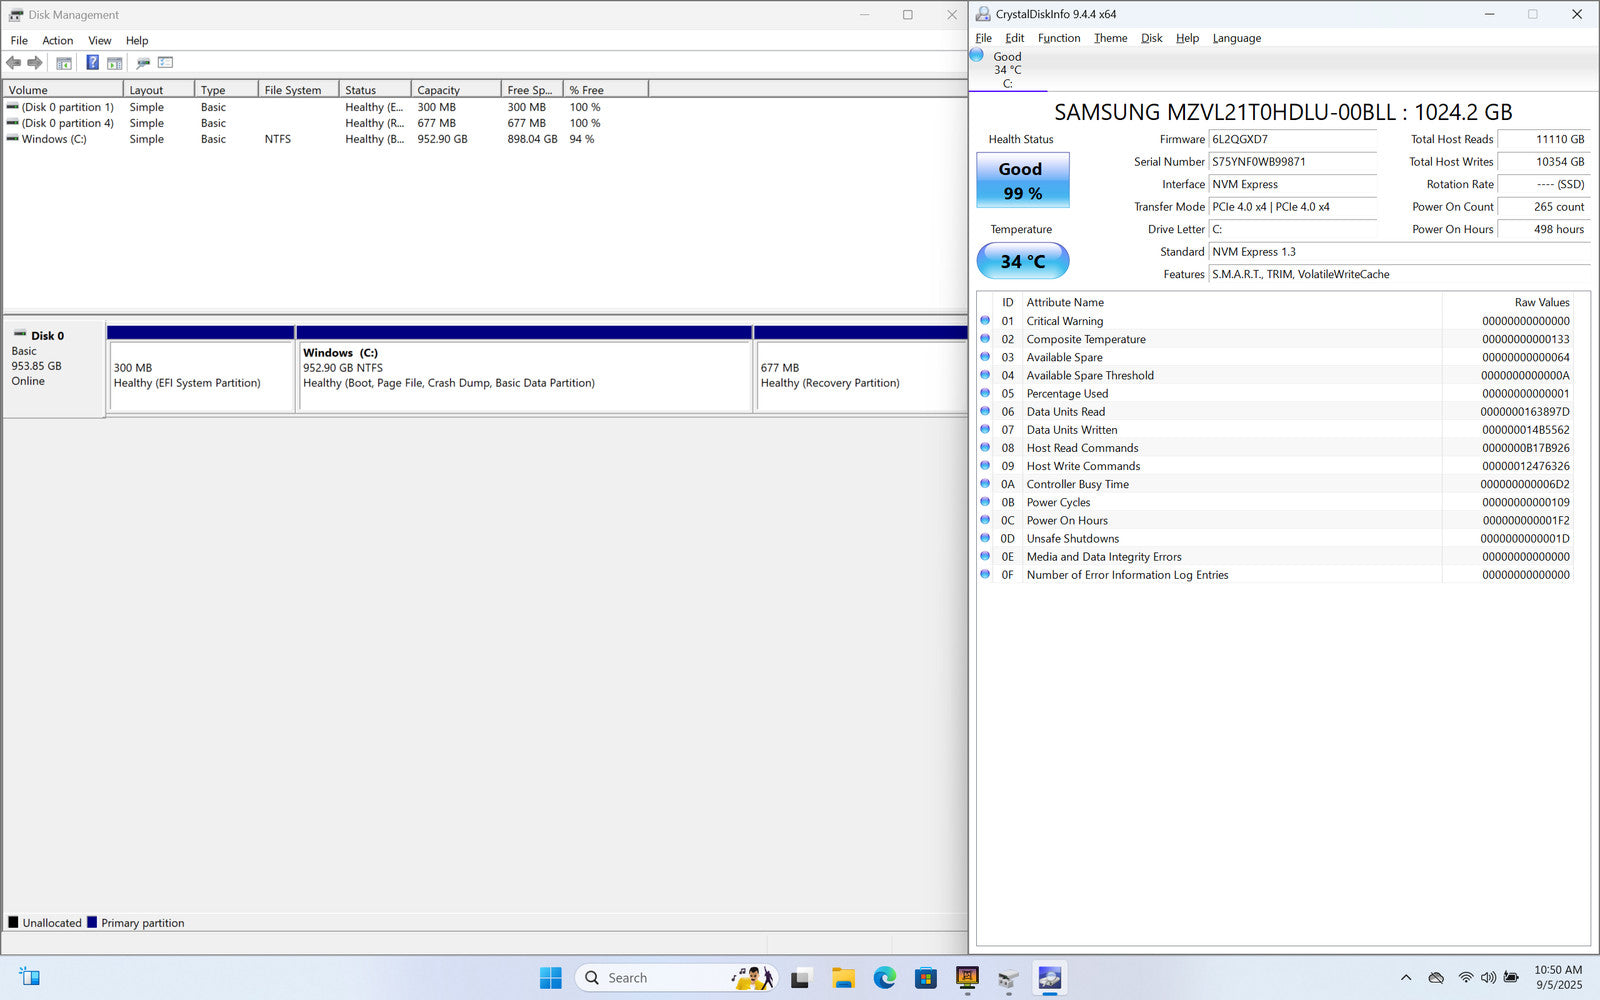Open the Action menu in Disk Management
1600x1000 pixels.
[57, 41]
